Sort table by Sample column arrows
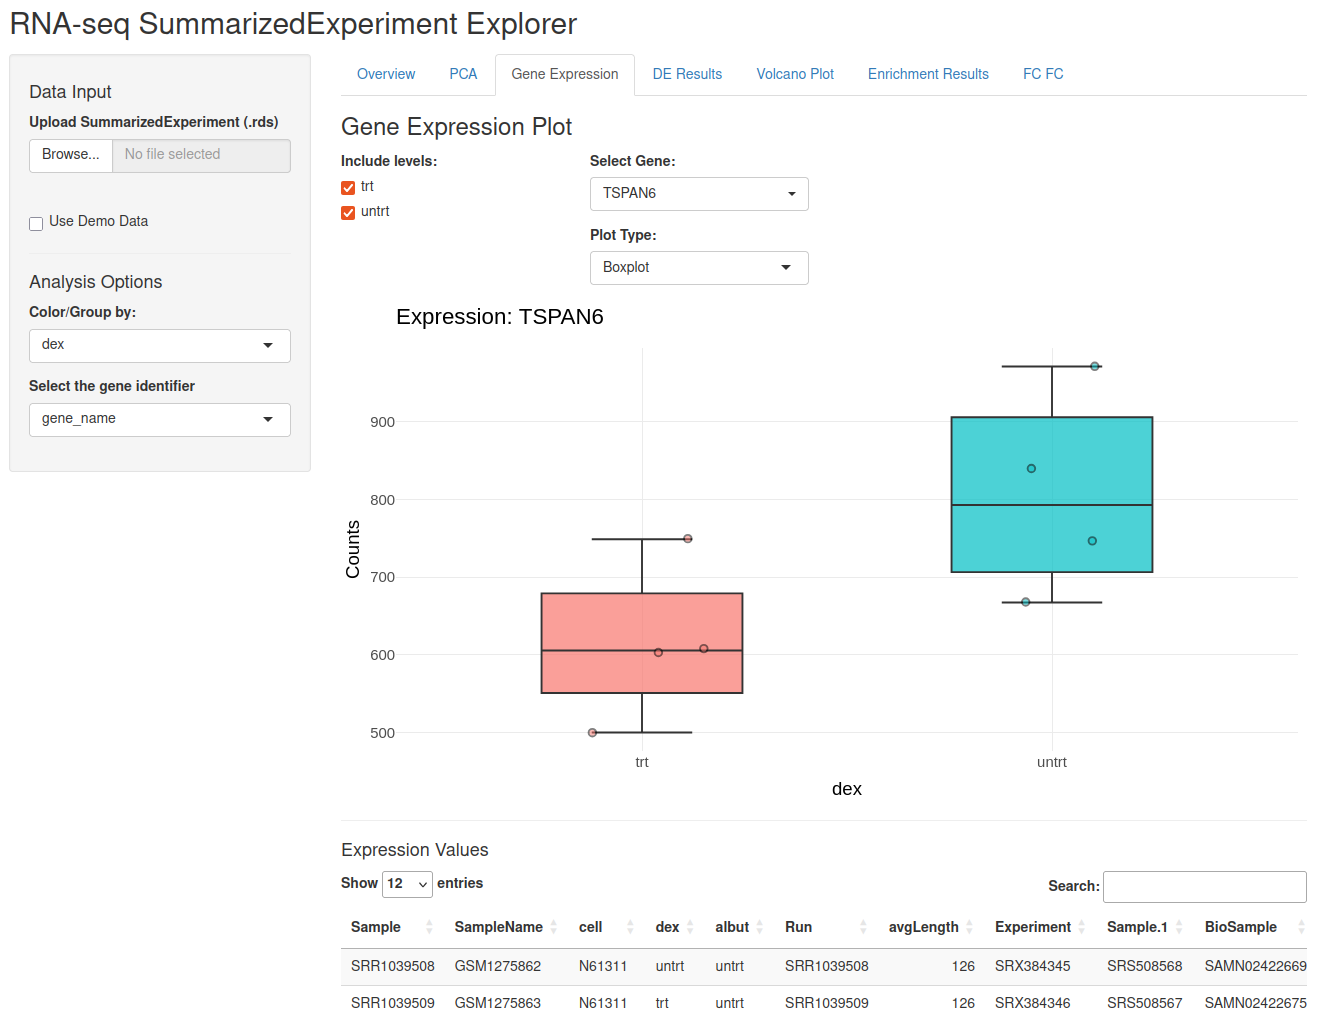Image resolution: width=1317 pixels, height=1020 pixels. (x=429, y=927)
